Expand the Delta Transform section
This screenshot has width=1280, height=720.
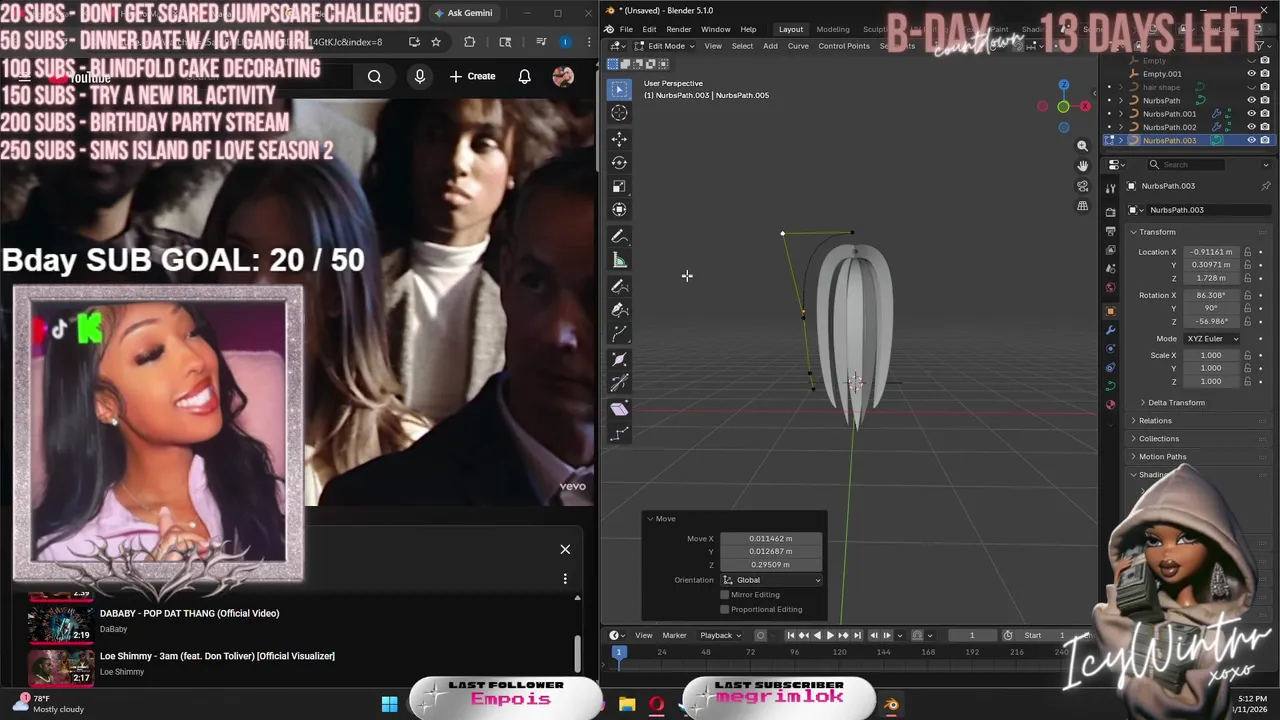tap(1175, 403)
